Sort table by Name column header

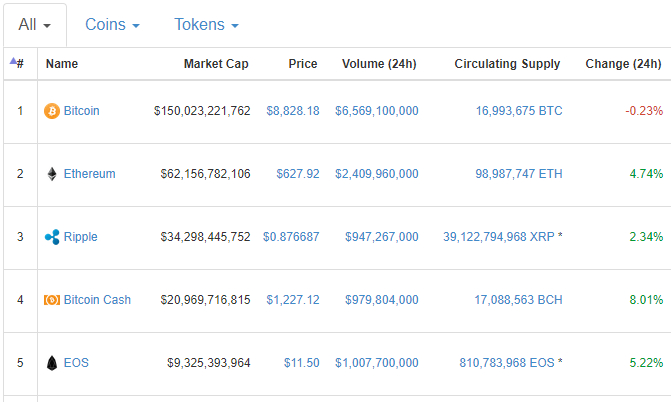pos(62,64)
